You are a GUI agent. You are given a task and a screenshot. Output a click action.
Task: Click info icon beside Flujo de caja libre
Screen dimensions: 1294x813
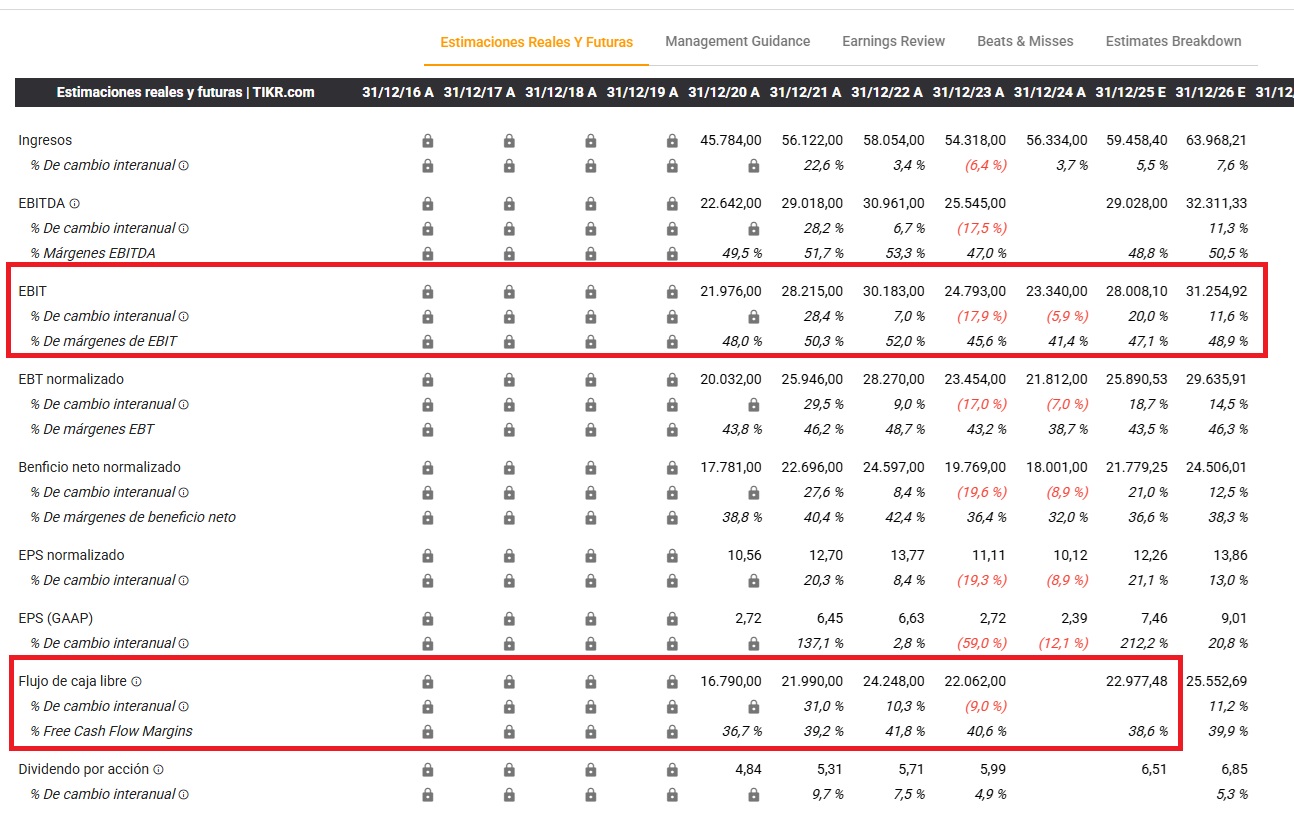tap(136, 682)
